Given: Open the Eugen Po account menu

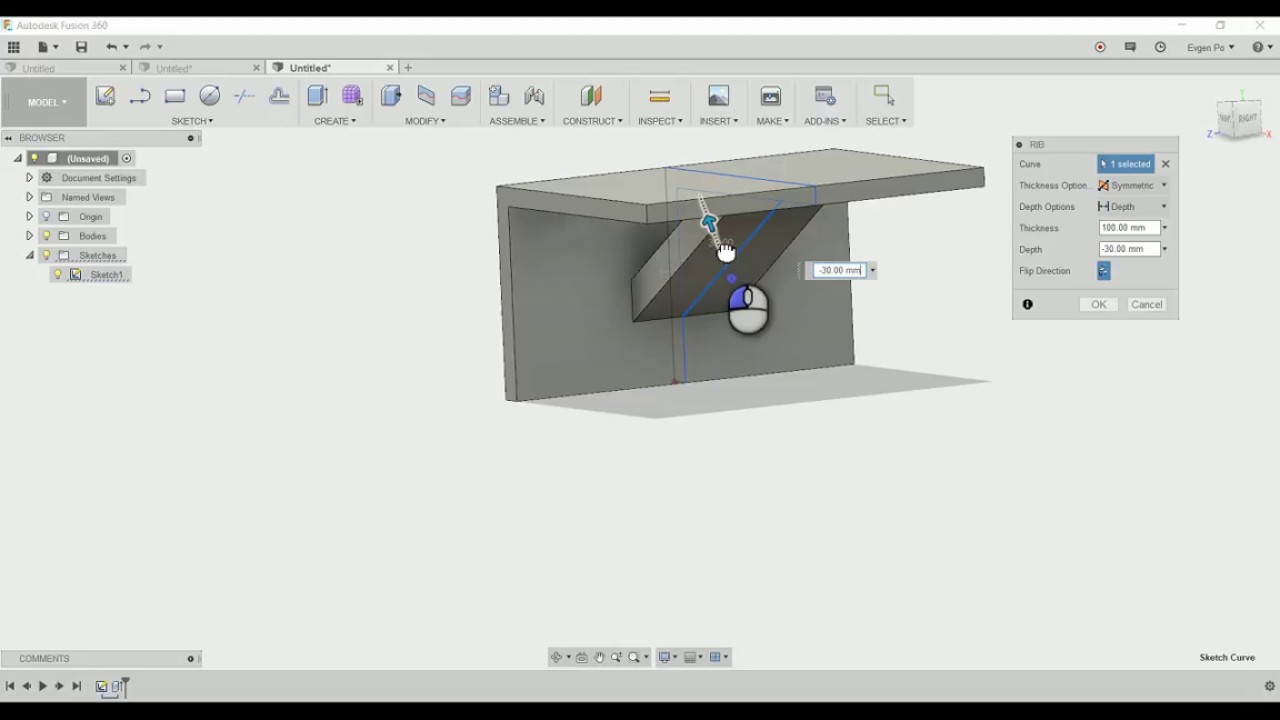Looking at the screenshot, I should pyautogui.click(x=1210, y=47).
